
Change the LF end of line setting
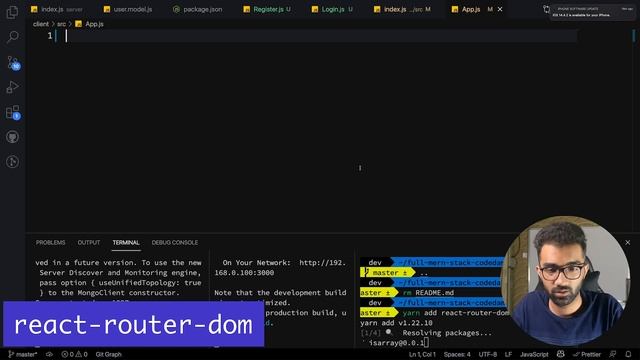click(508, 354)
